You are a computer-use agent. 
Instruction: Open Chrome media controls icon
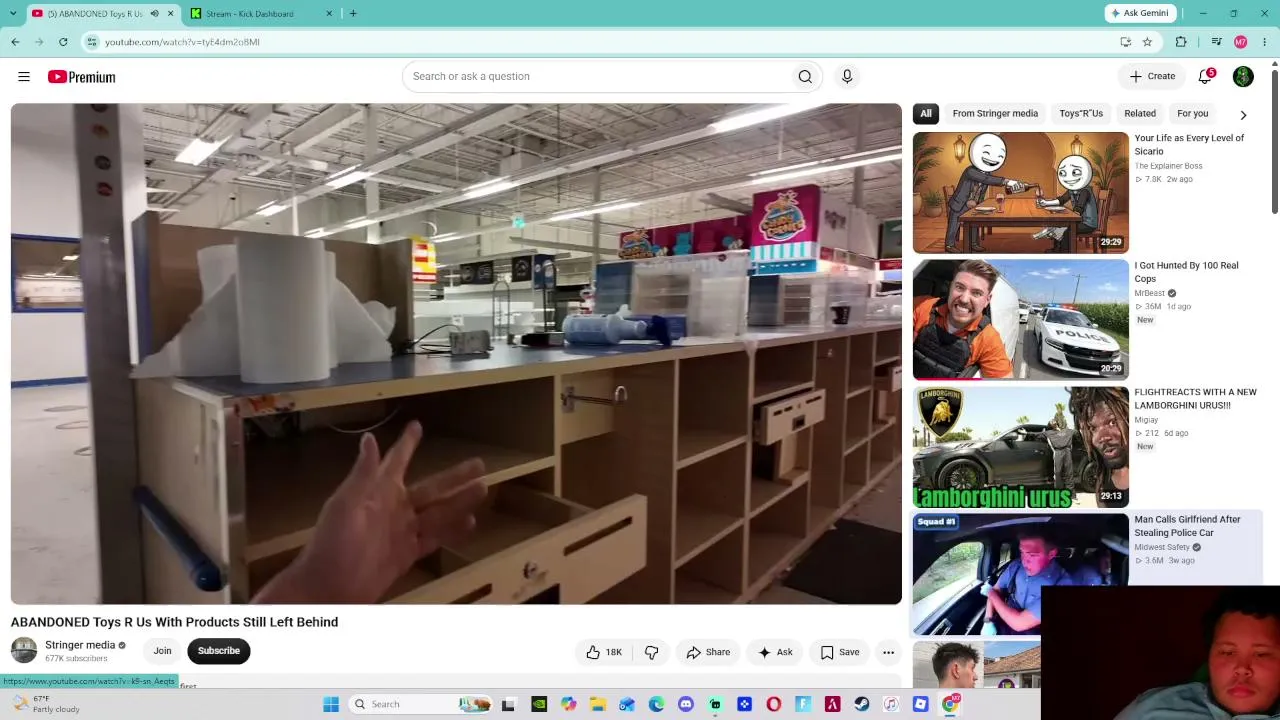click(x=1216, y=42)
